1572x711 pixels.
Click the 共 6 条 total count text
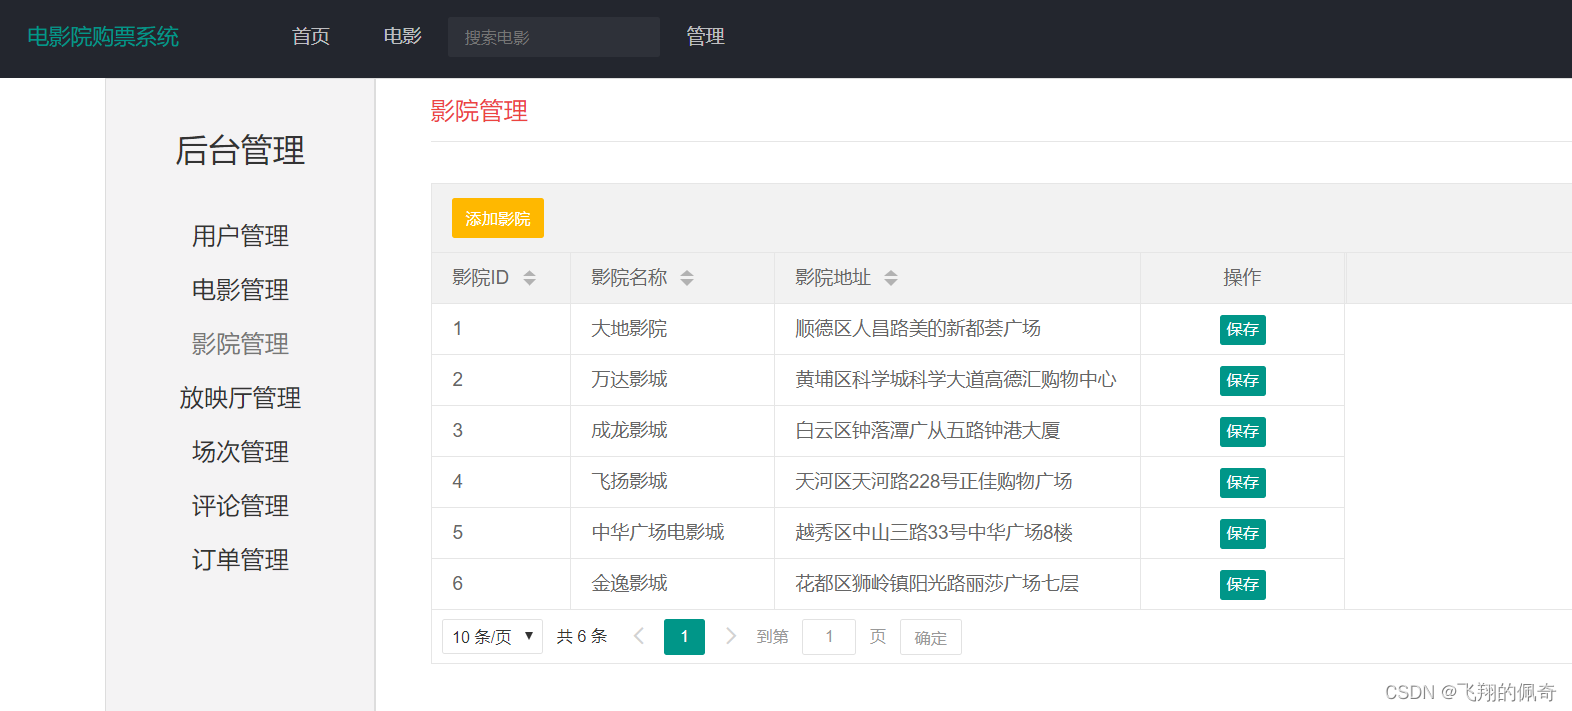582,636
